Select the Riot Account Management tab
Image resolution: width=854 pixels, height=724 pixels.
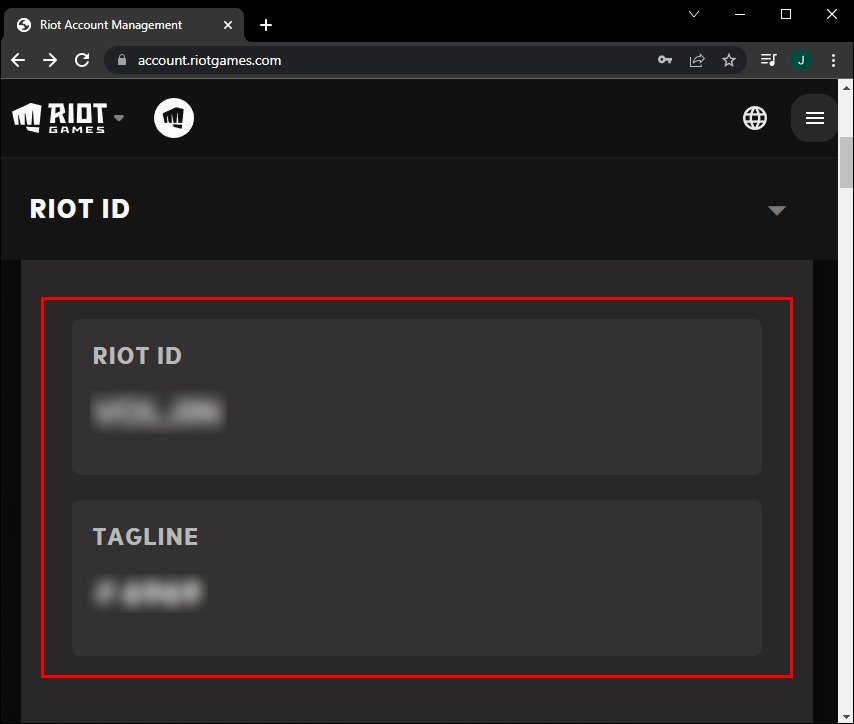(110, 25)
